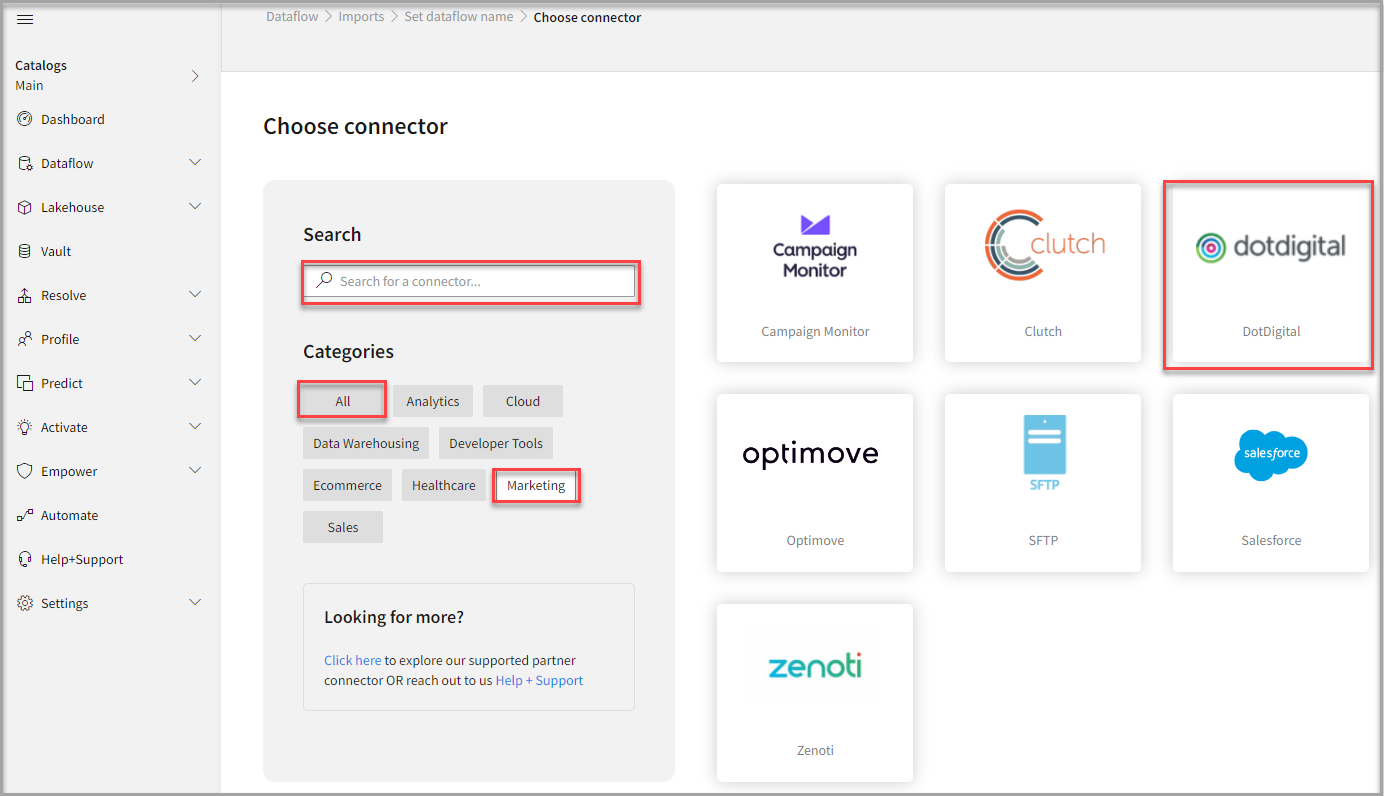Click the search magnifier icon
1384x796 pixels.
coord(324,281)
